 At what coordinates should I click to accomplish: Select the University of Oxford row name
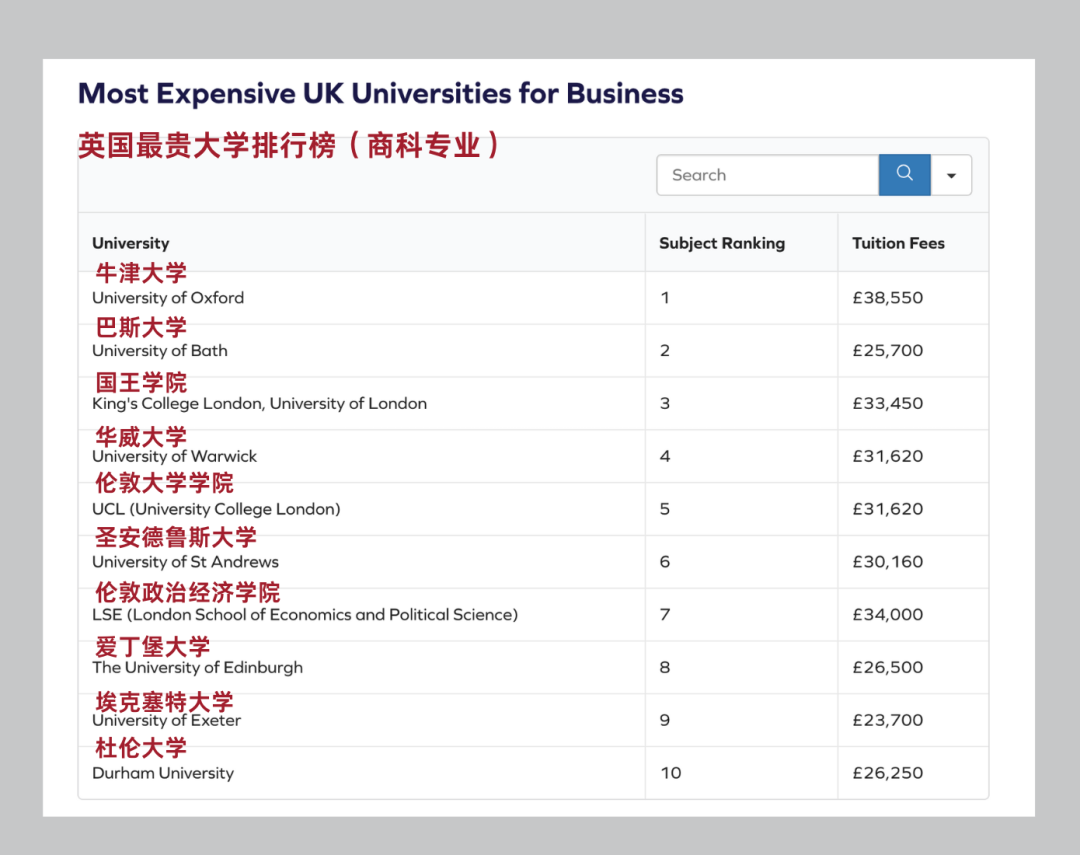click(168, 298)
